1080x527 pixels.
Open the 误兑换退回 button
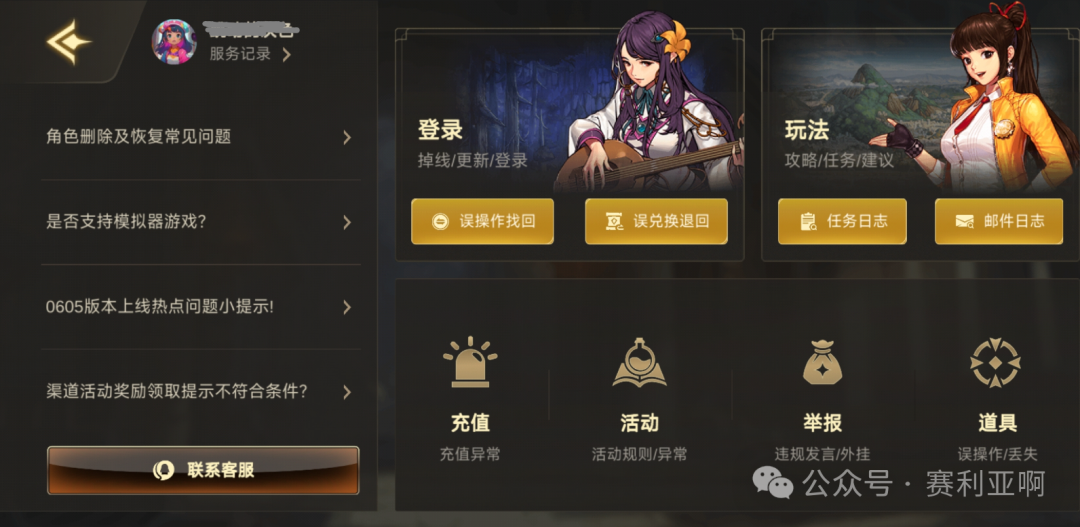[x=656, y=221]
